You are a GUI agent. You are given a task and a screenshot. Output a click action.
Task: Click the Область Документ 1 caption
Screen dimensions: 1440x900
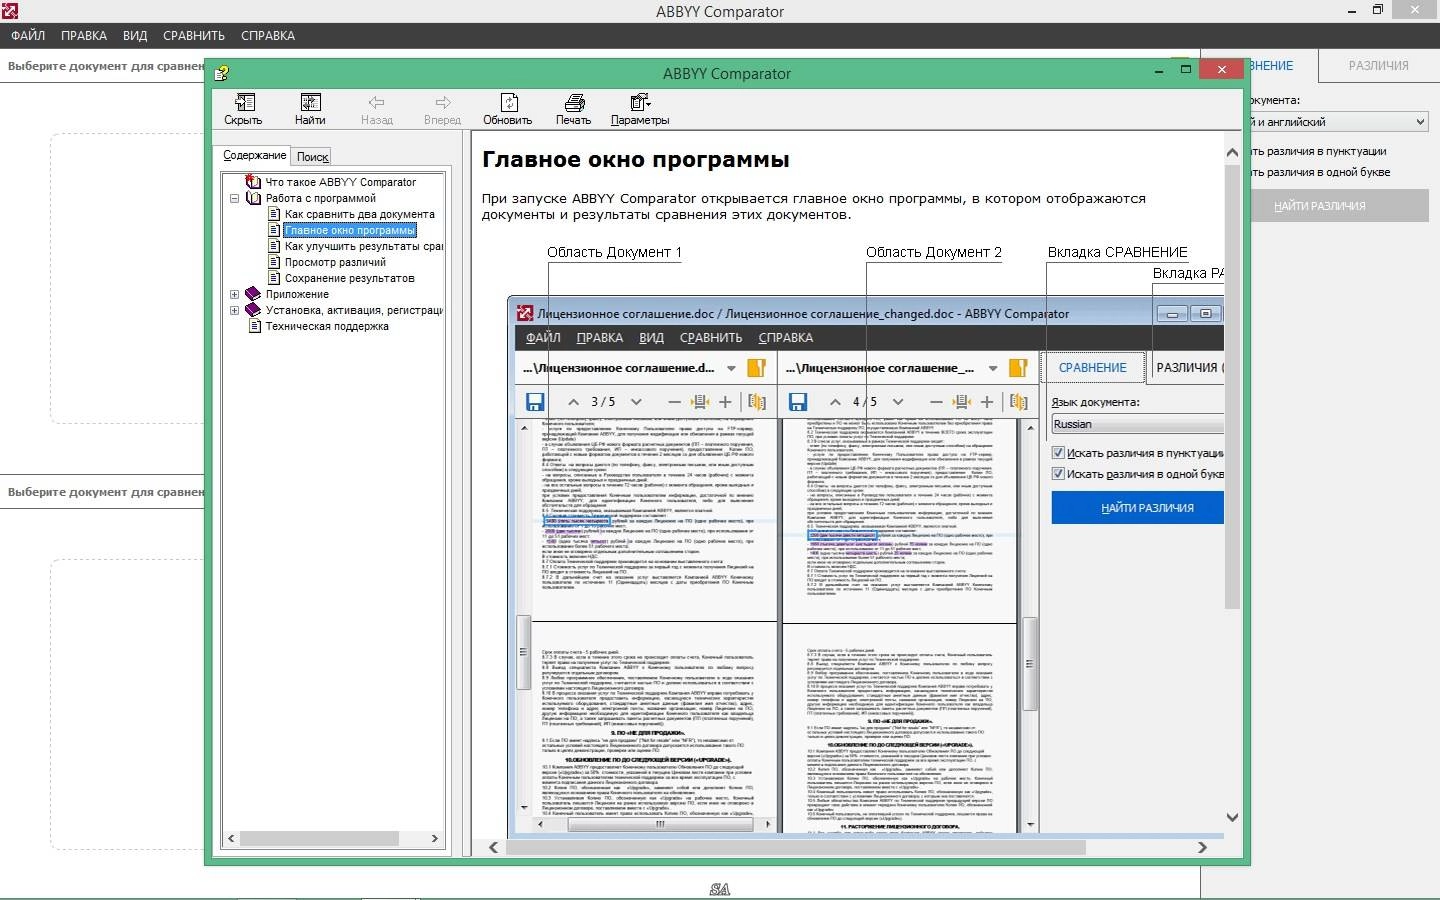click(x=614, y=252)
